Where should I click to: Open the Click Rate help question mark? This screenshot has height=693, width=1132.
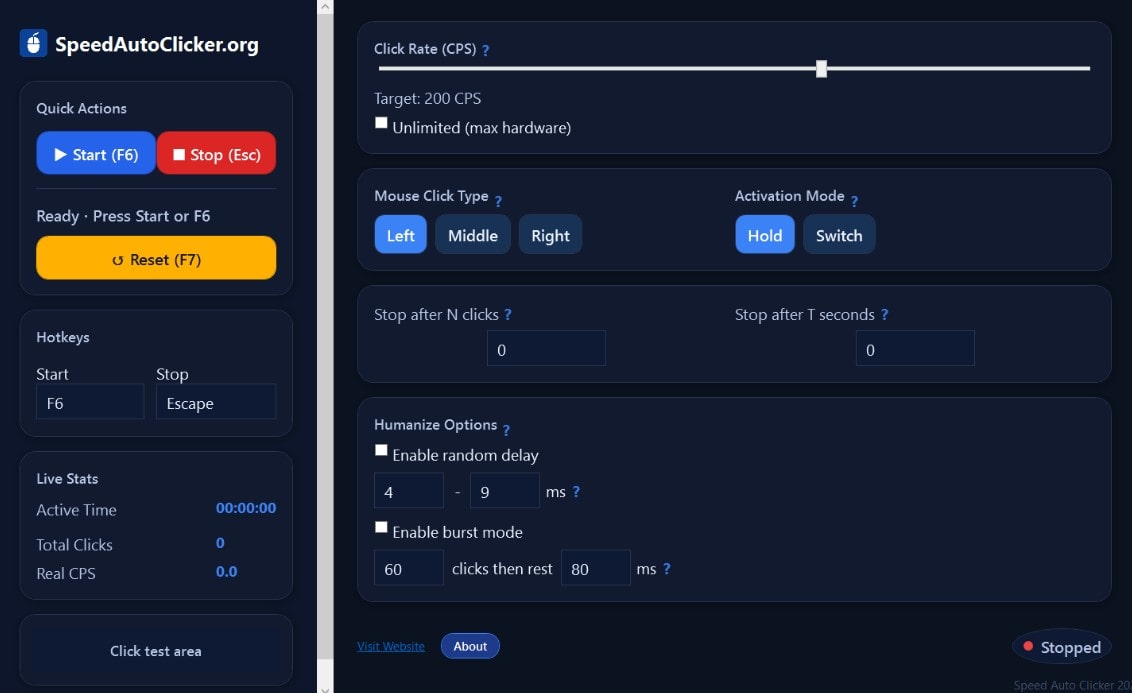486,51
